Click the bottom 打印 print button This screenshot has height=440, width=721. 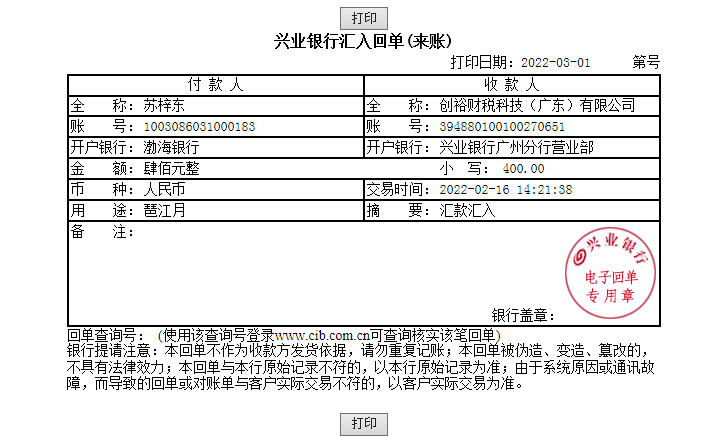point(364,423)
